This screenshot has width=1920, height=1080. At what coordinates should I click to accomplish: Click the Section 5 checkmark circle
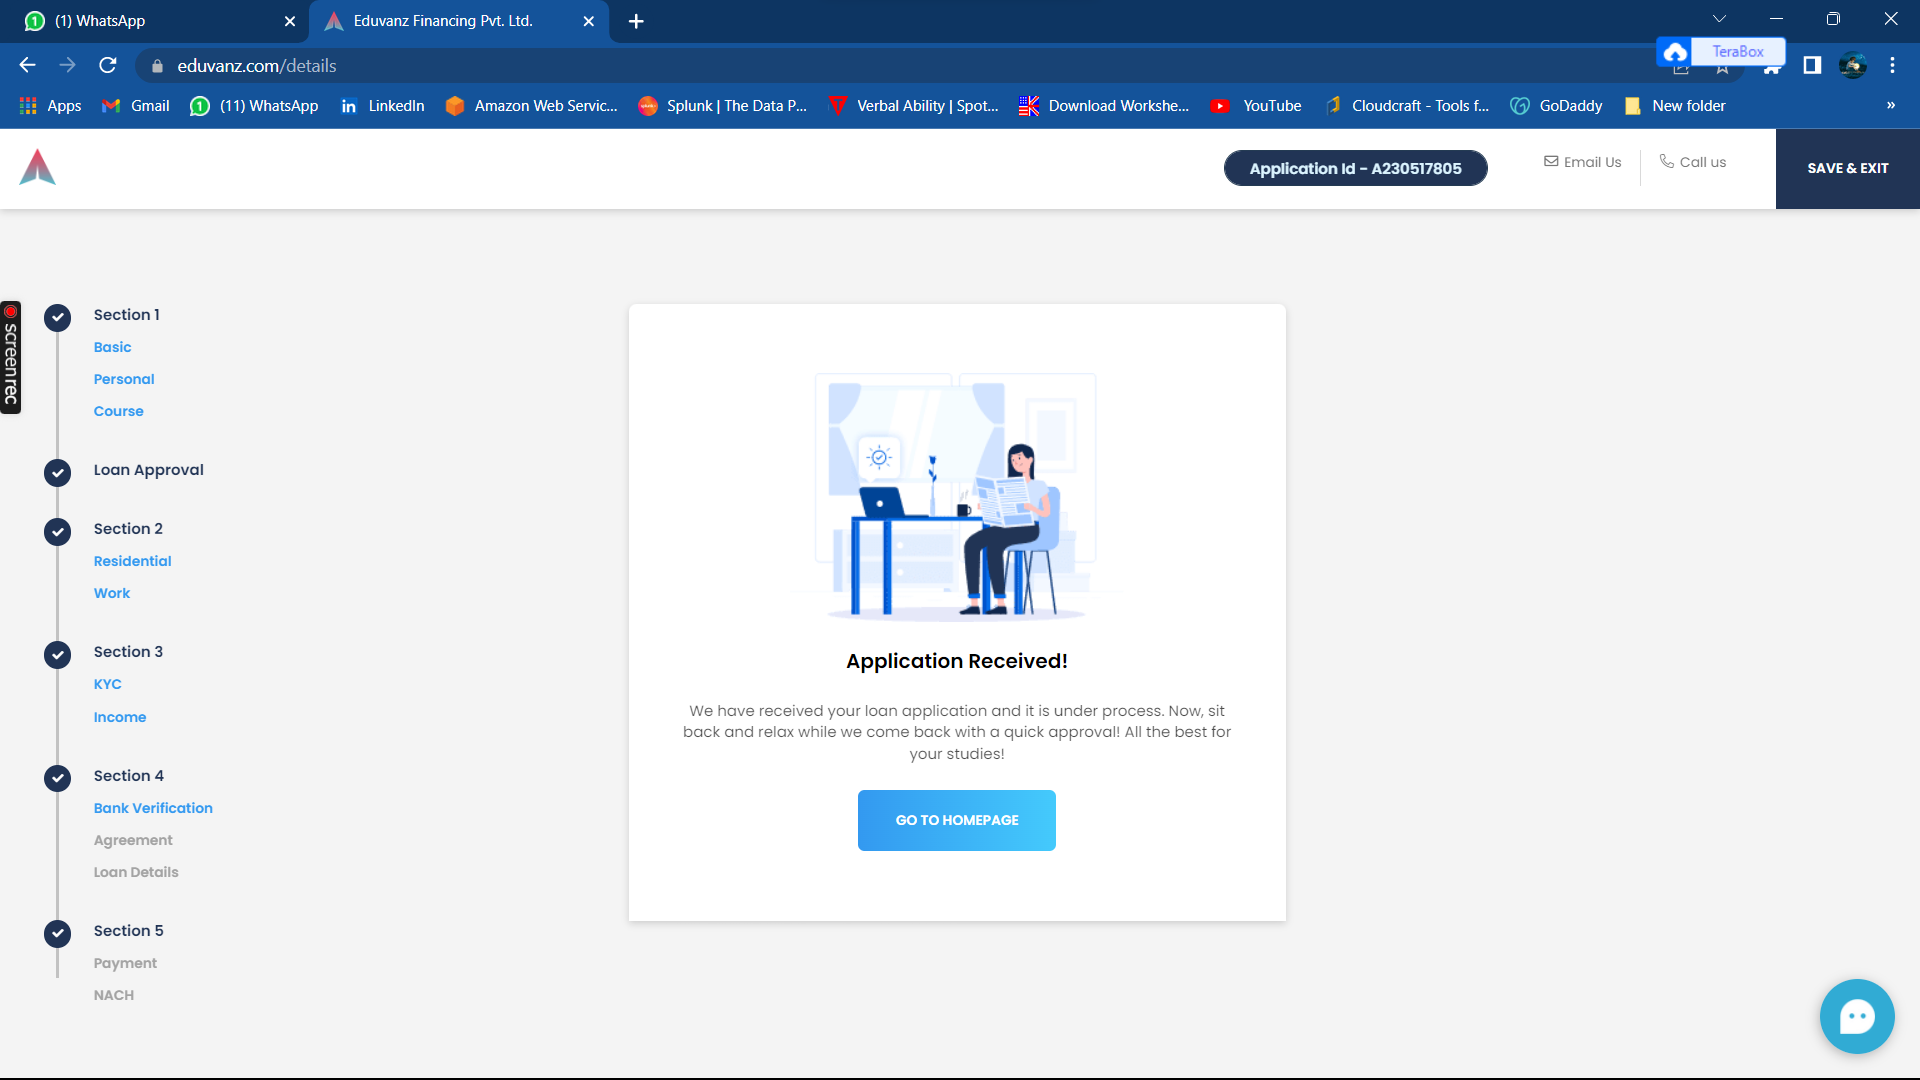(57, 934)
